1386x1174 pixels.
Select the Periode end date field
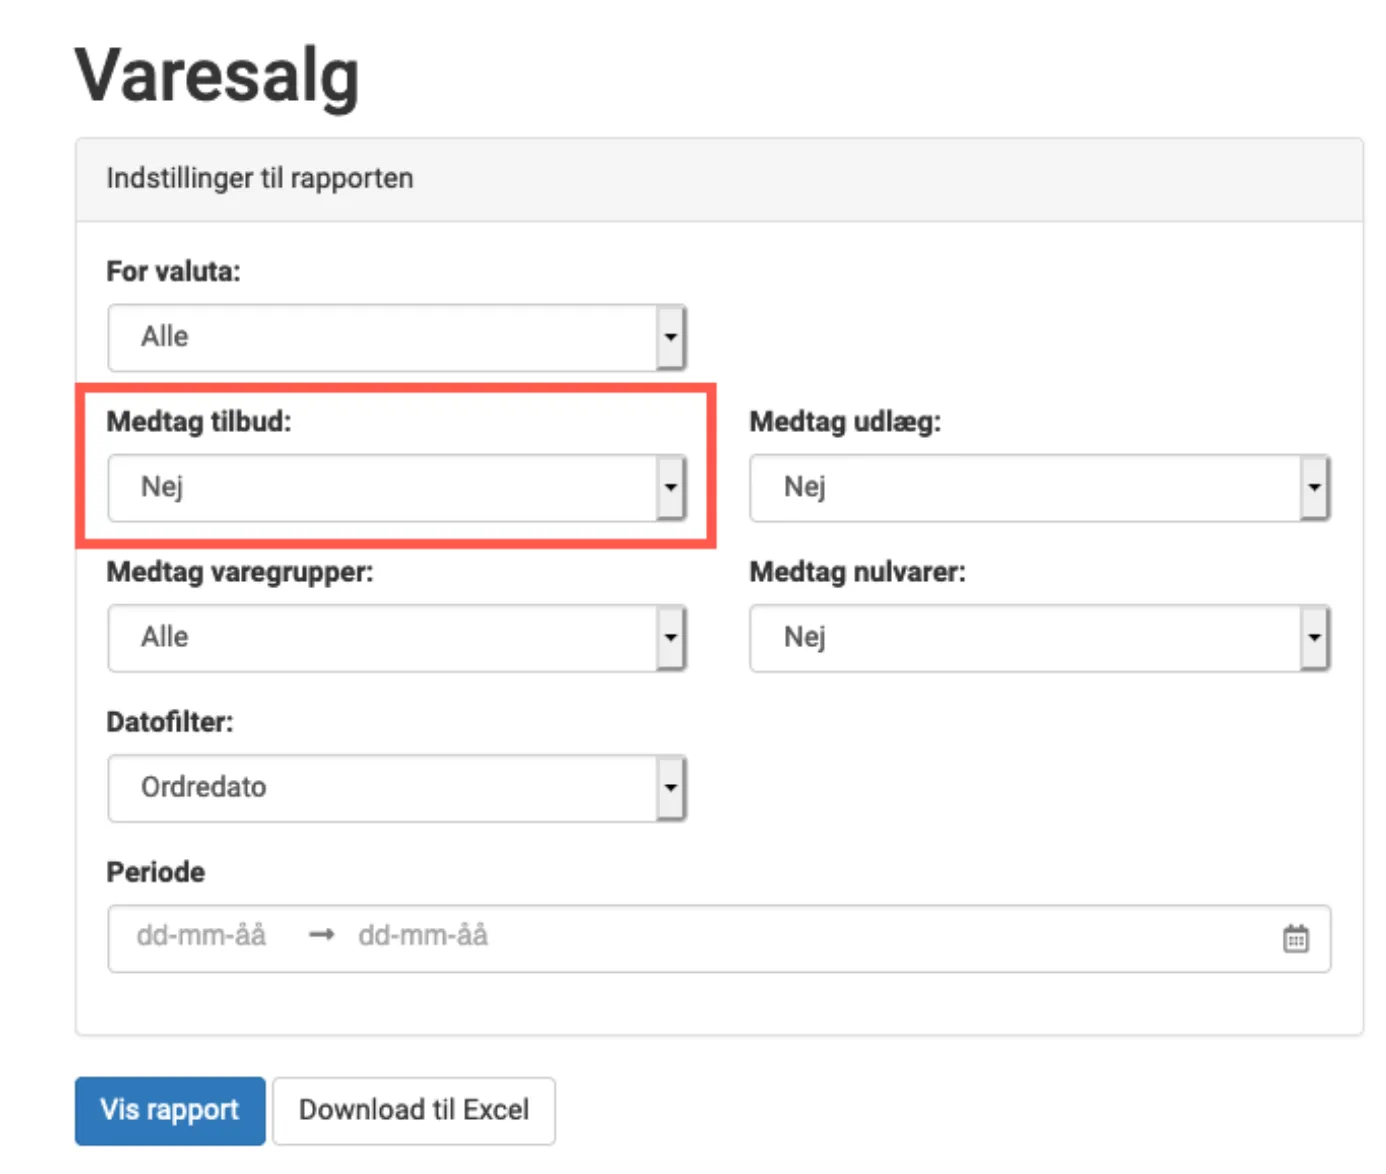click(x=423, y=936)
